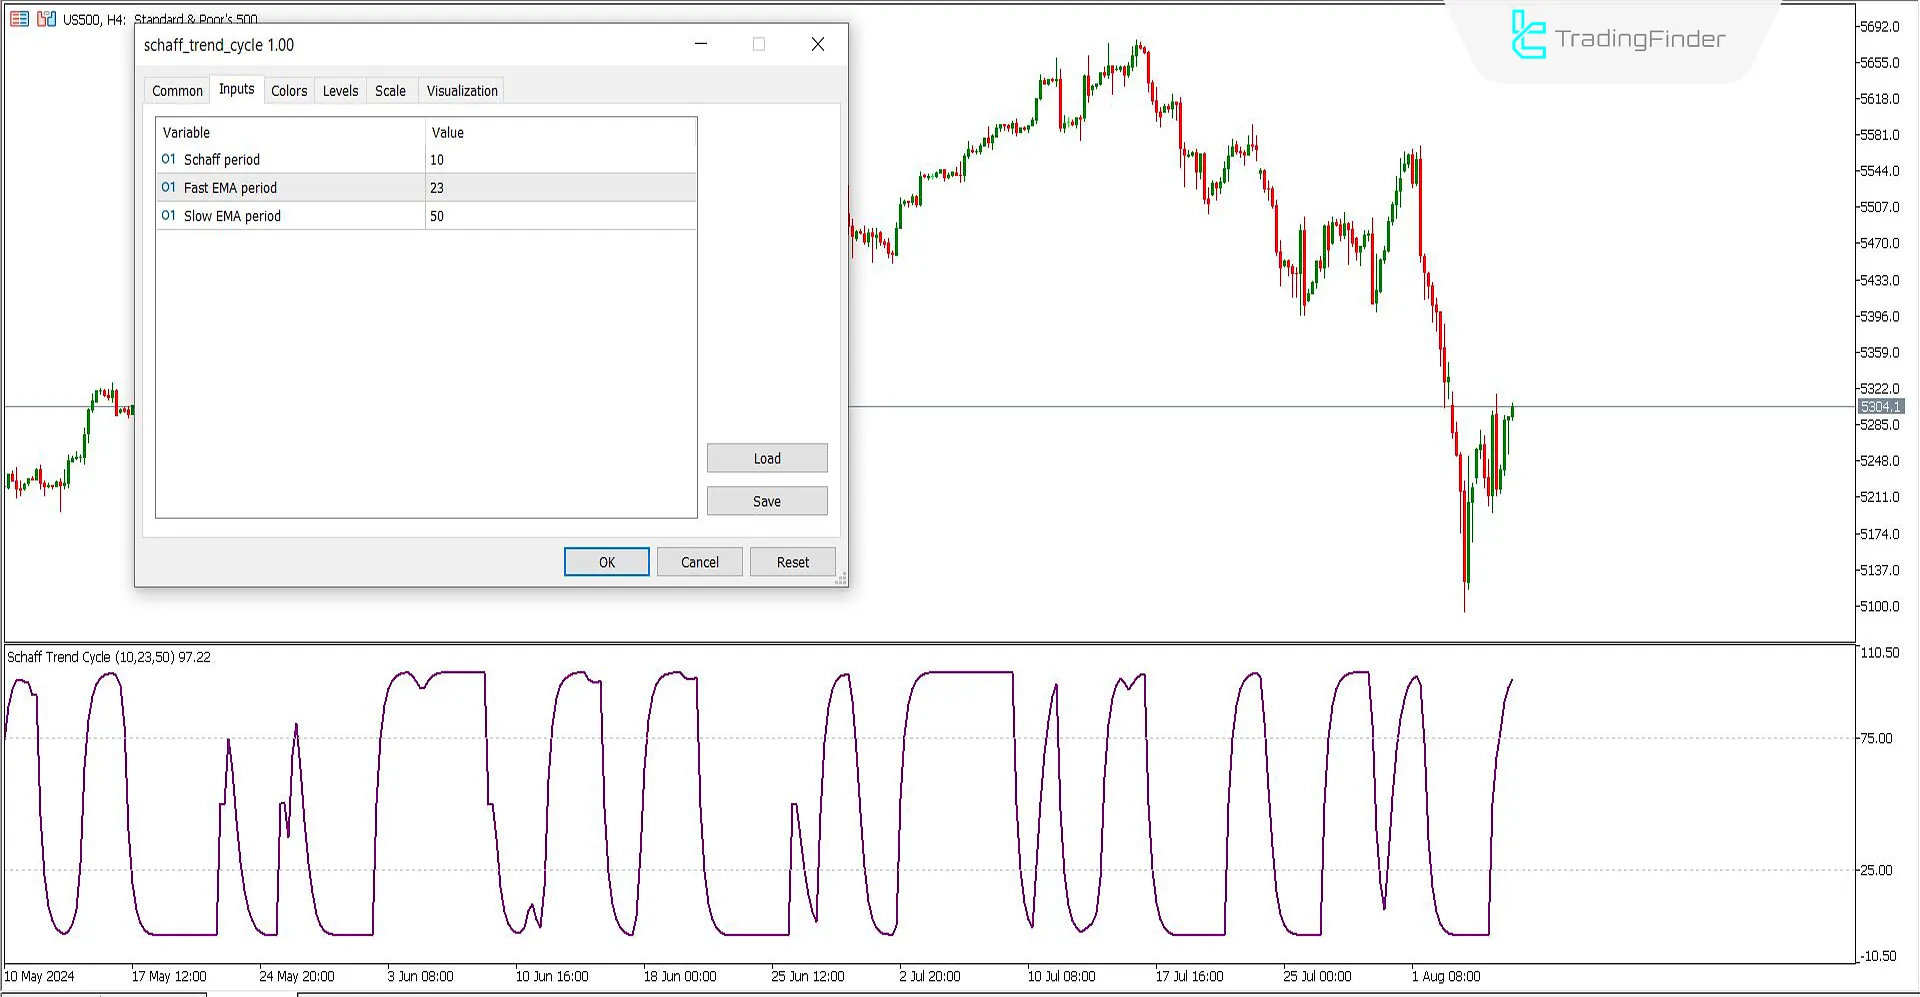Open the Colors tab
The image size is (1920, 997).
click(x=289, y=91)
